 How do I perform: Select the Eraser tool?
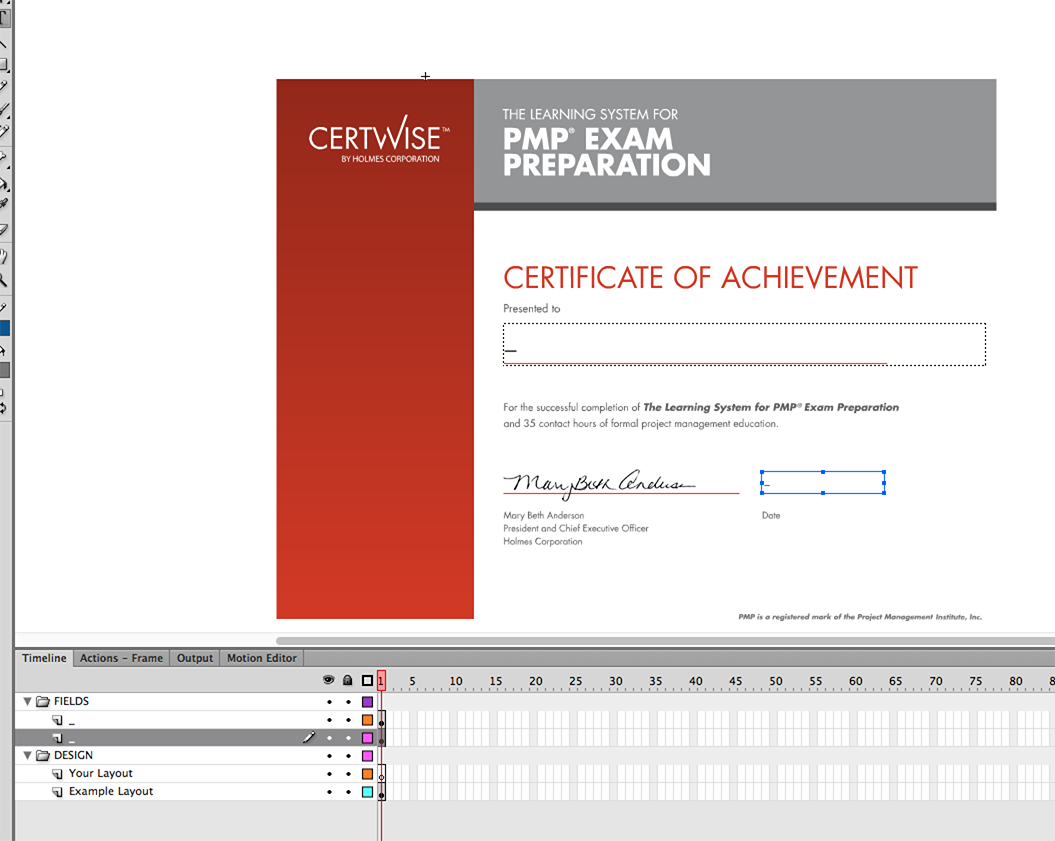(4, 229)
